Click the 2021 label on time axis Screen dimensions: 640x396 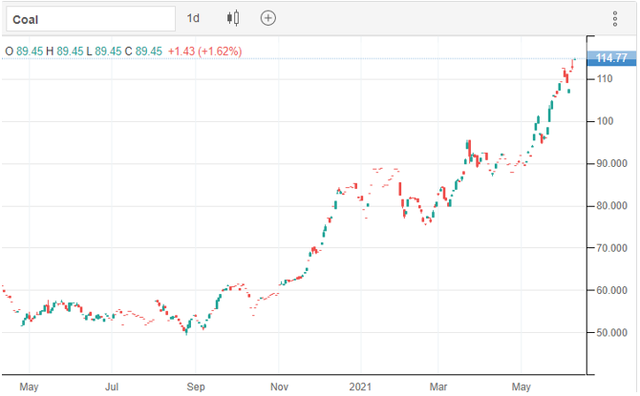click(360, 386)
